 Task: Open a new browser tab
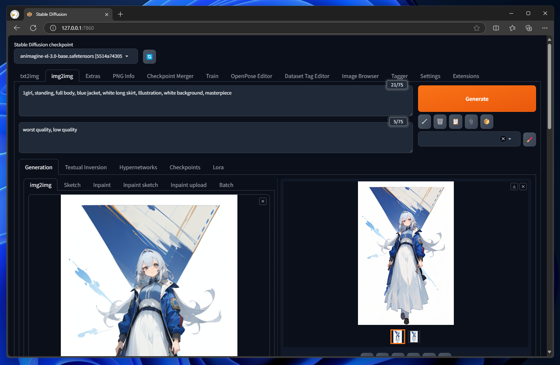point(120,14)
